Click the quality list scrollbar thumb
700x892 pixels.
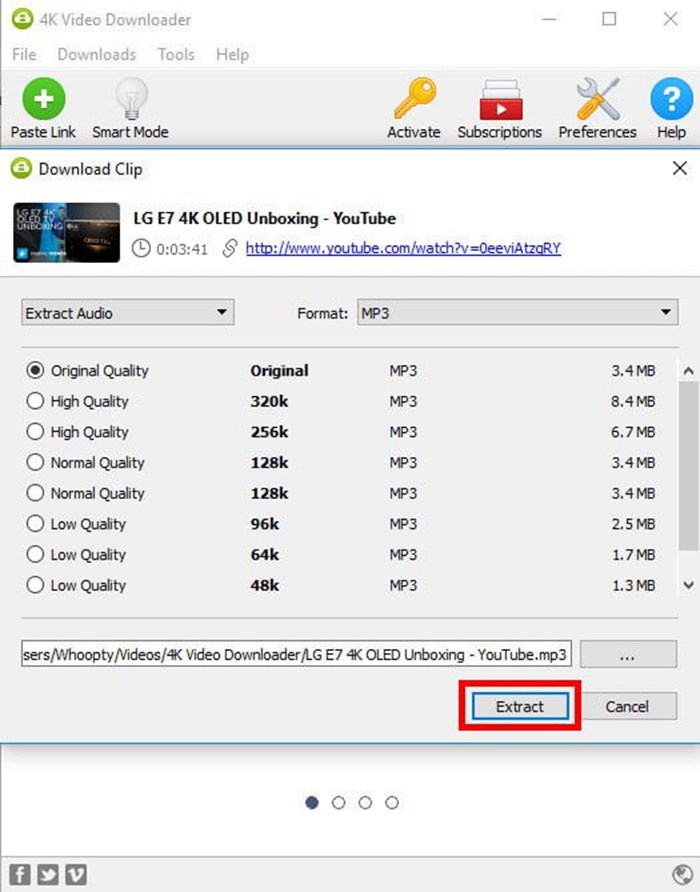pos(688,466)
